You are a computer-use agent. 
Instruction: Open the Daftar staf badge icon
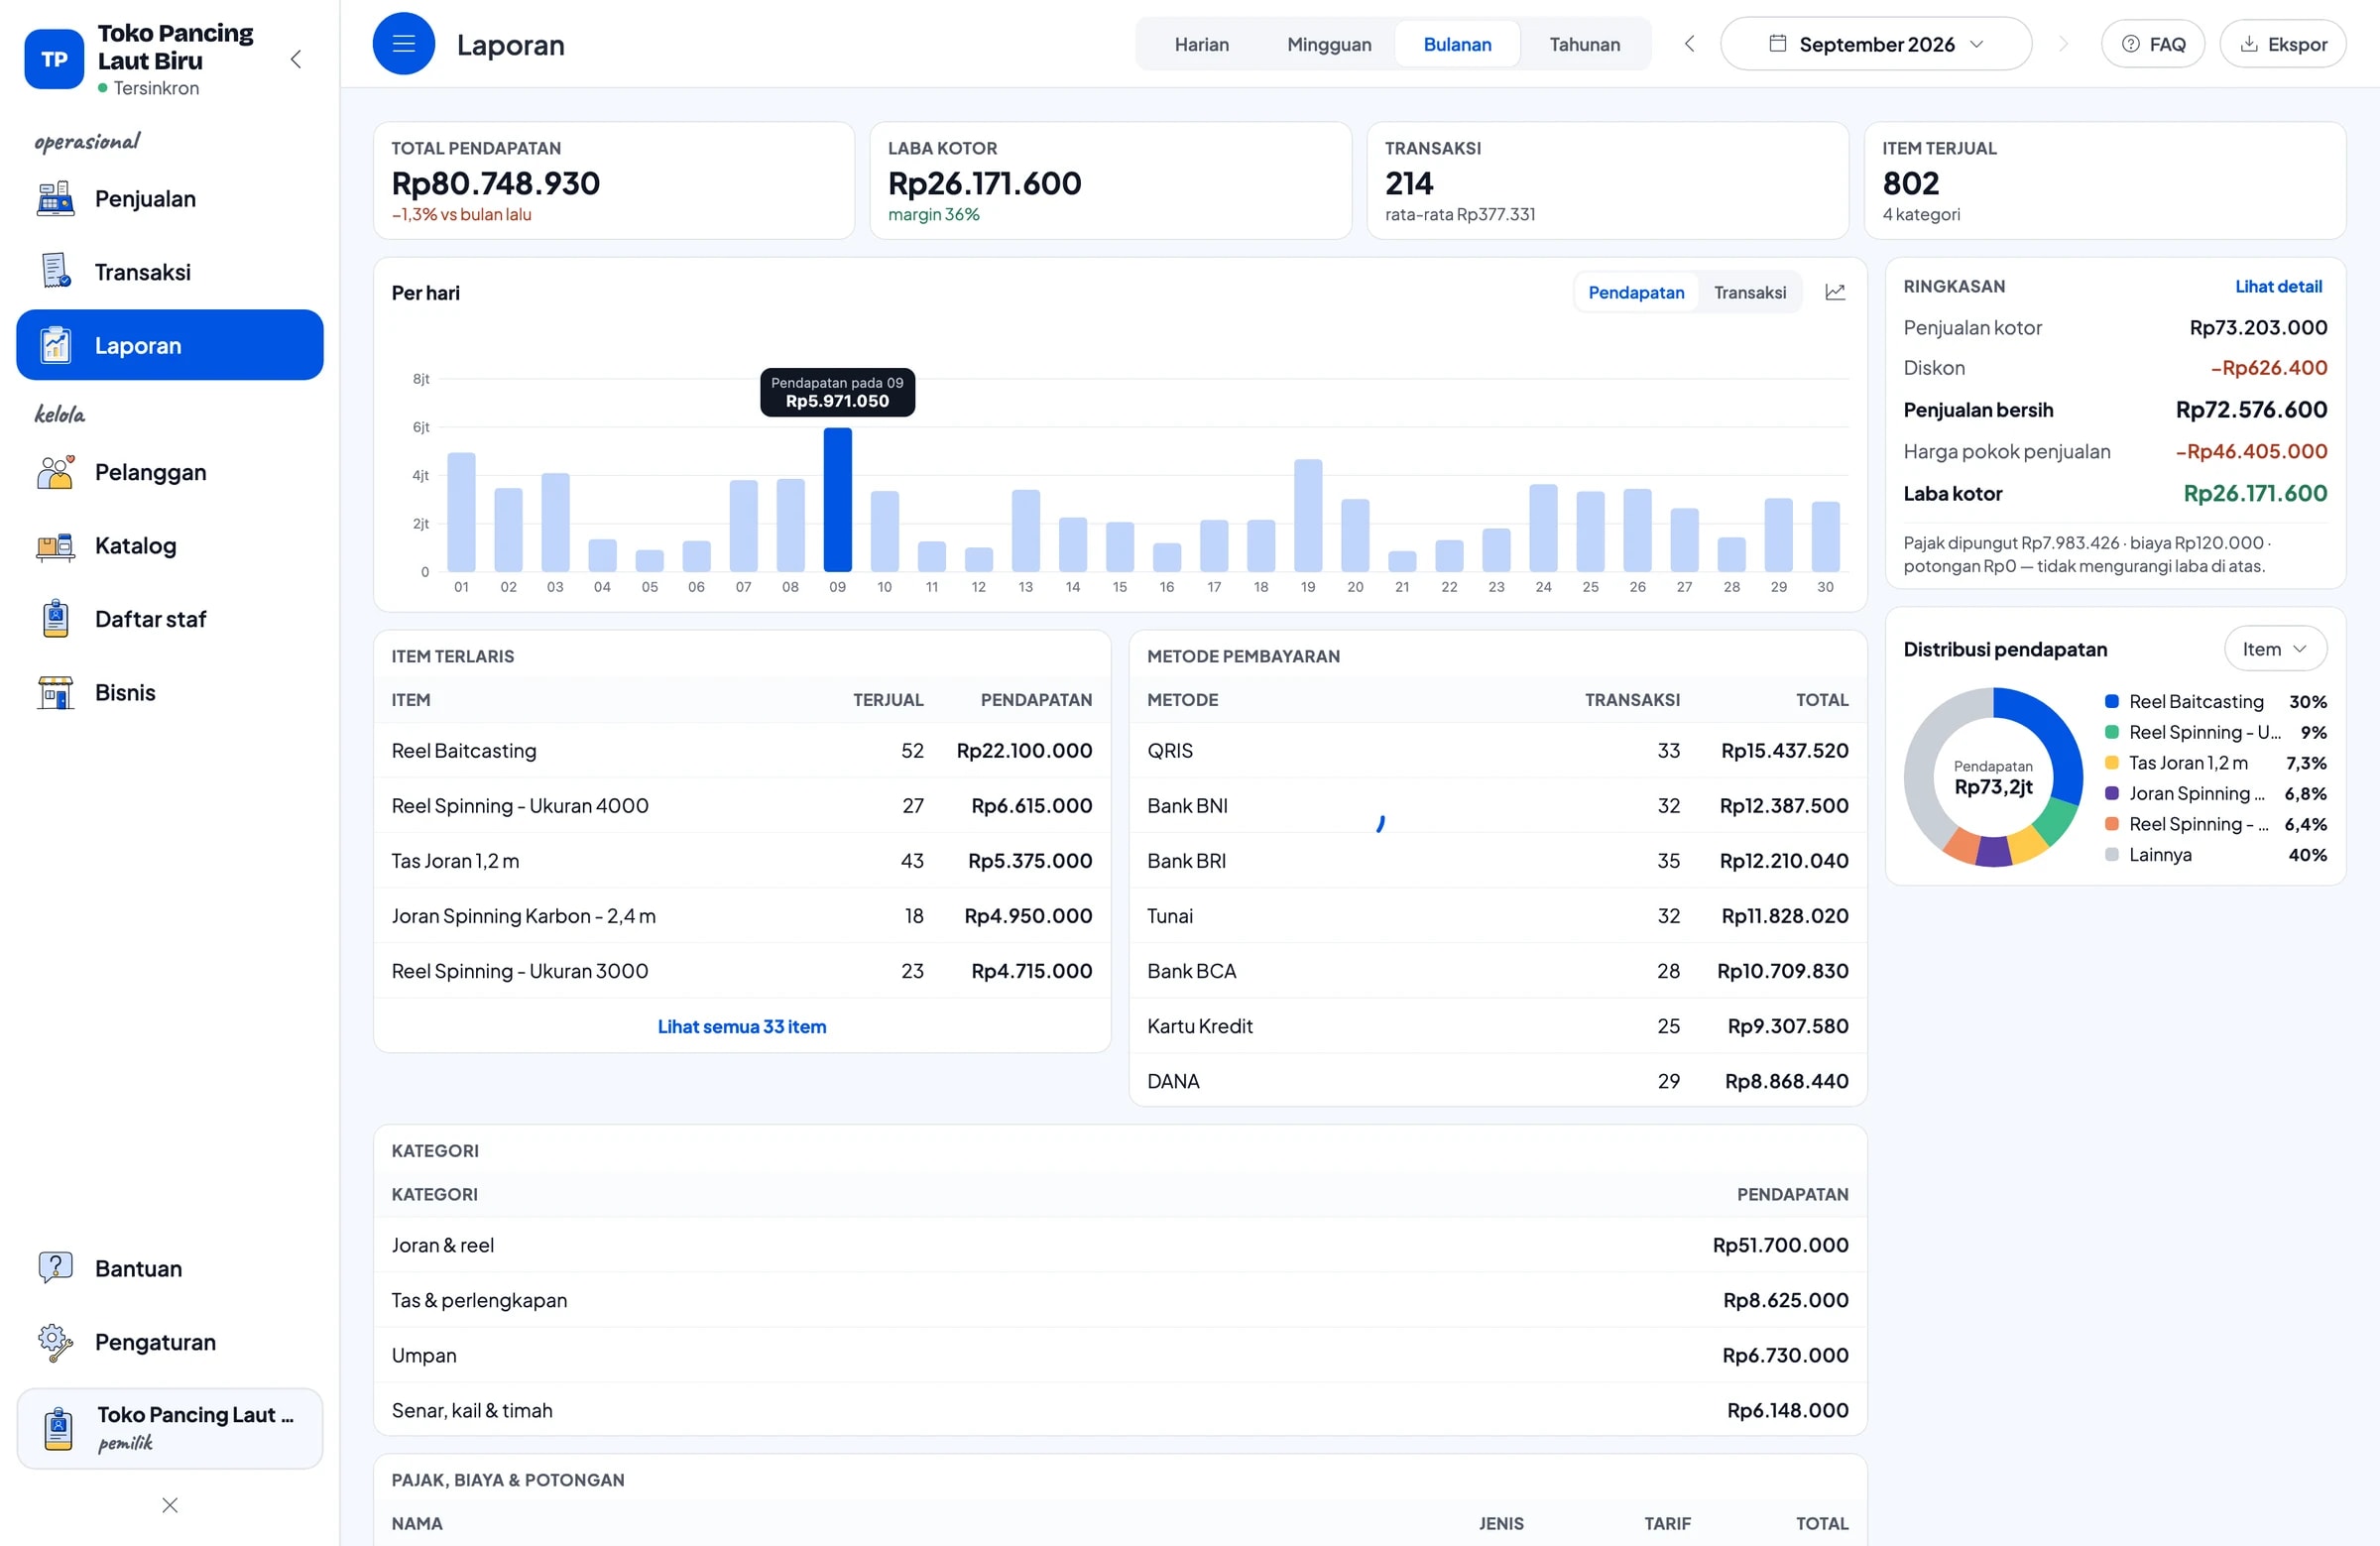pyautogui.click(x=55, y=619)
